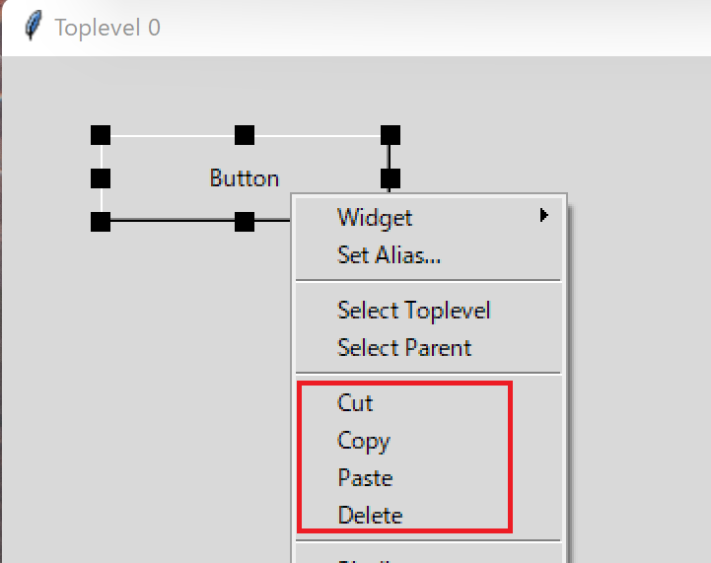Select Copy from the context menu
Image resolution: width=711 pixels, height=563 pixels.
(429, 440)
